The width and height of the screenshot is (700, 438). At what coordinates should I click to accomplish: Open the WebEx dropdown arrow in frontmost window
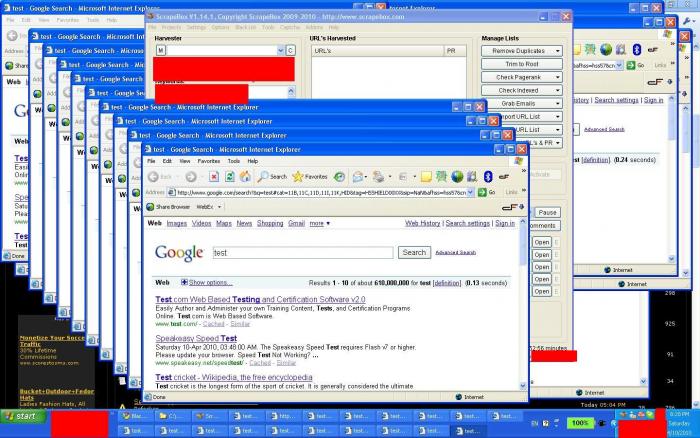tap(219, 207)
